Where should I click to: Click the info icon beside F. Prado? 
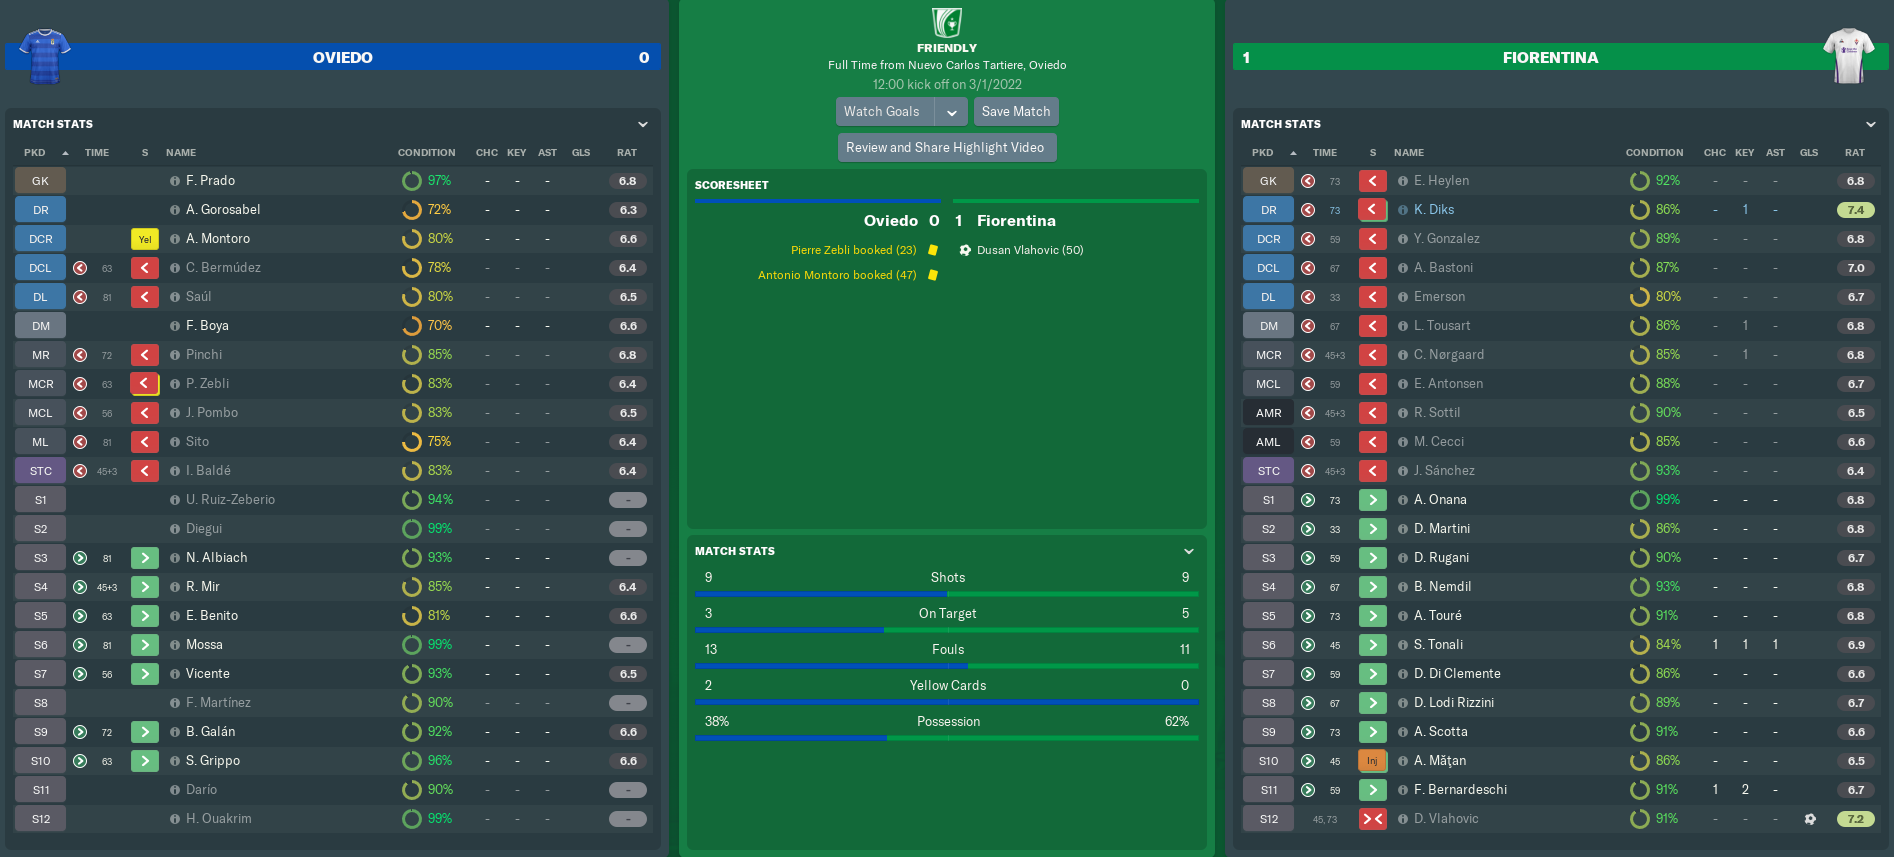coord(175,181)
